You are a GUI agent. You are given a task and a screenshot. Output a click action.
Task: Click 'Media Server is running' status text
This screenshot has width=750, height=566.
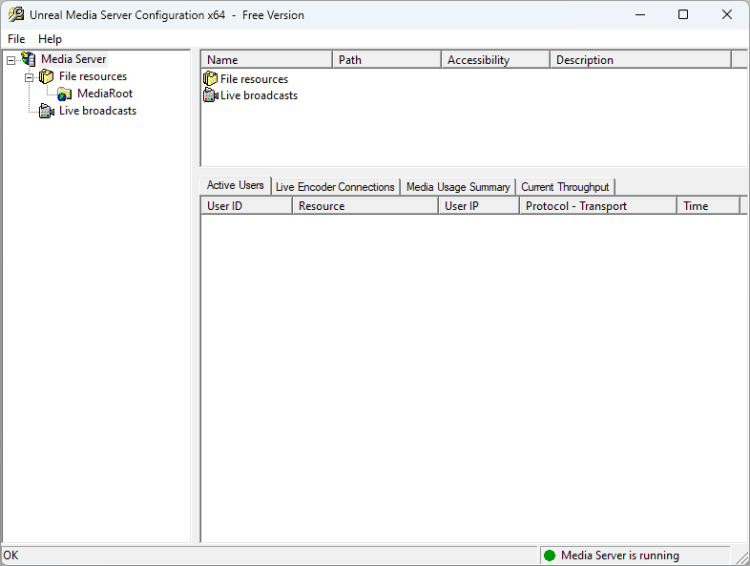click(x=620, y=555)
